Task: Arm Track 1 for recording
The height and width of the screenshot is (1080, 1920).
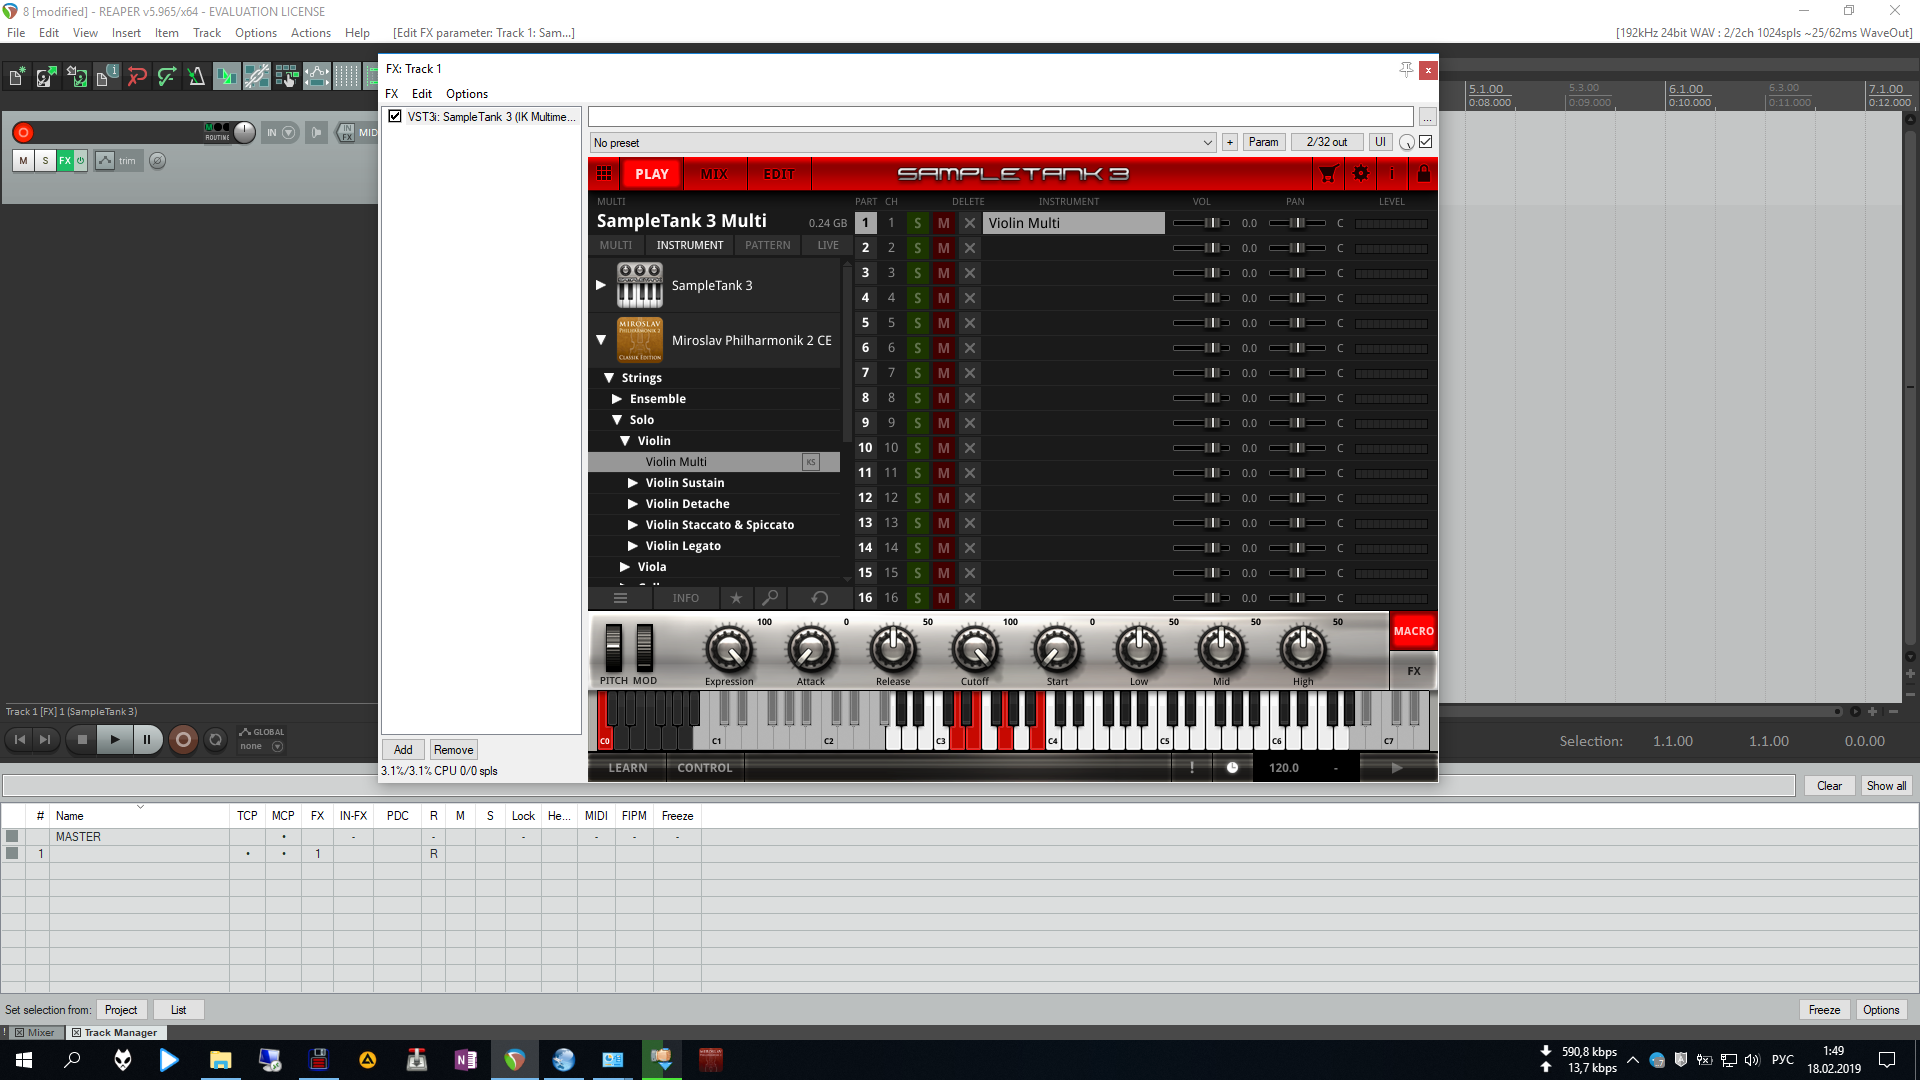Action: (x=23, y=132)
